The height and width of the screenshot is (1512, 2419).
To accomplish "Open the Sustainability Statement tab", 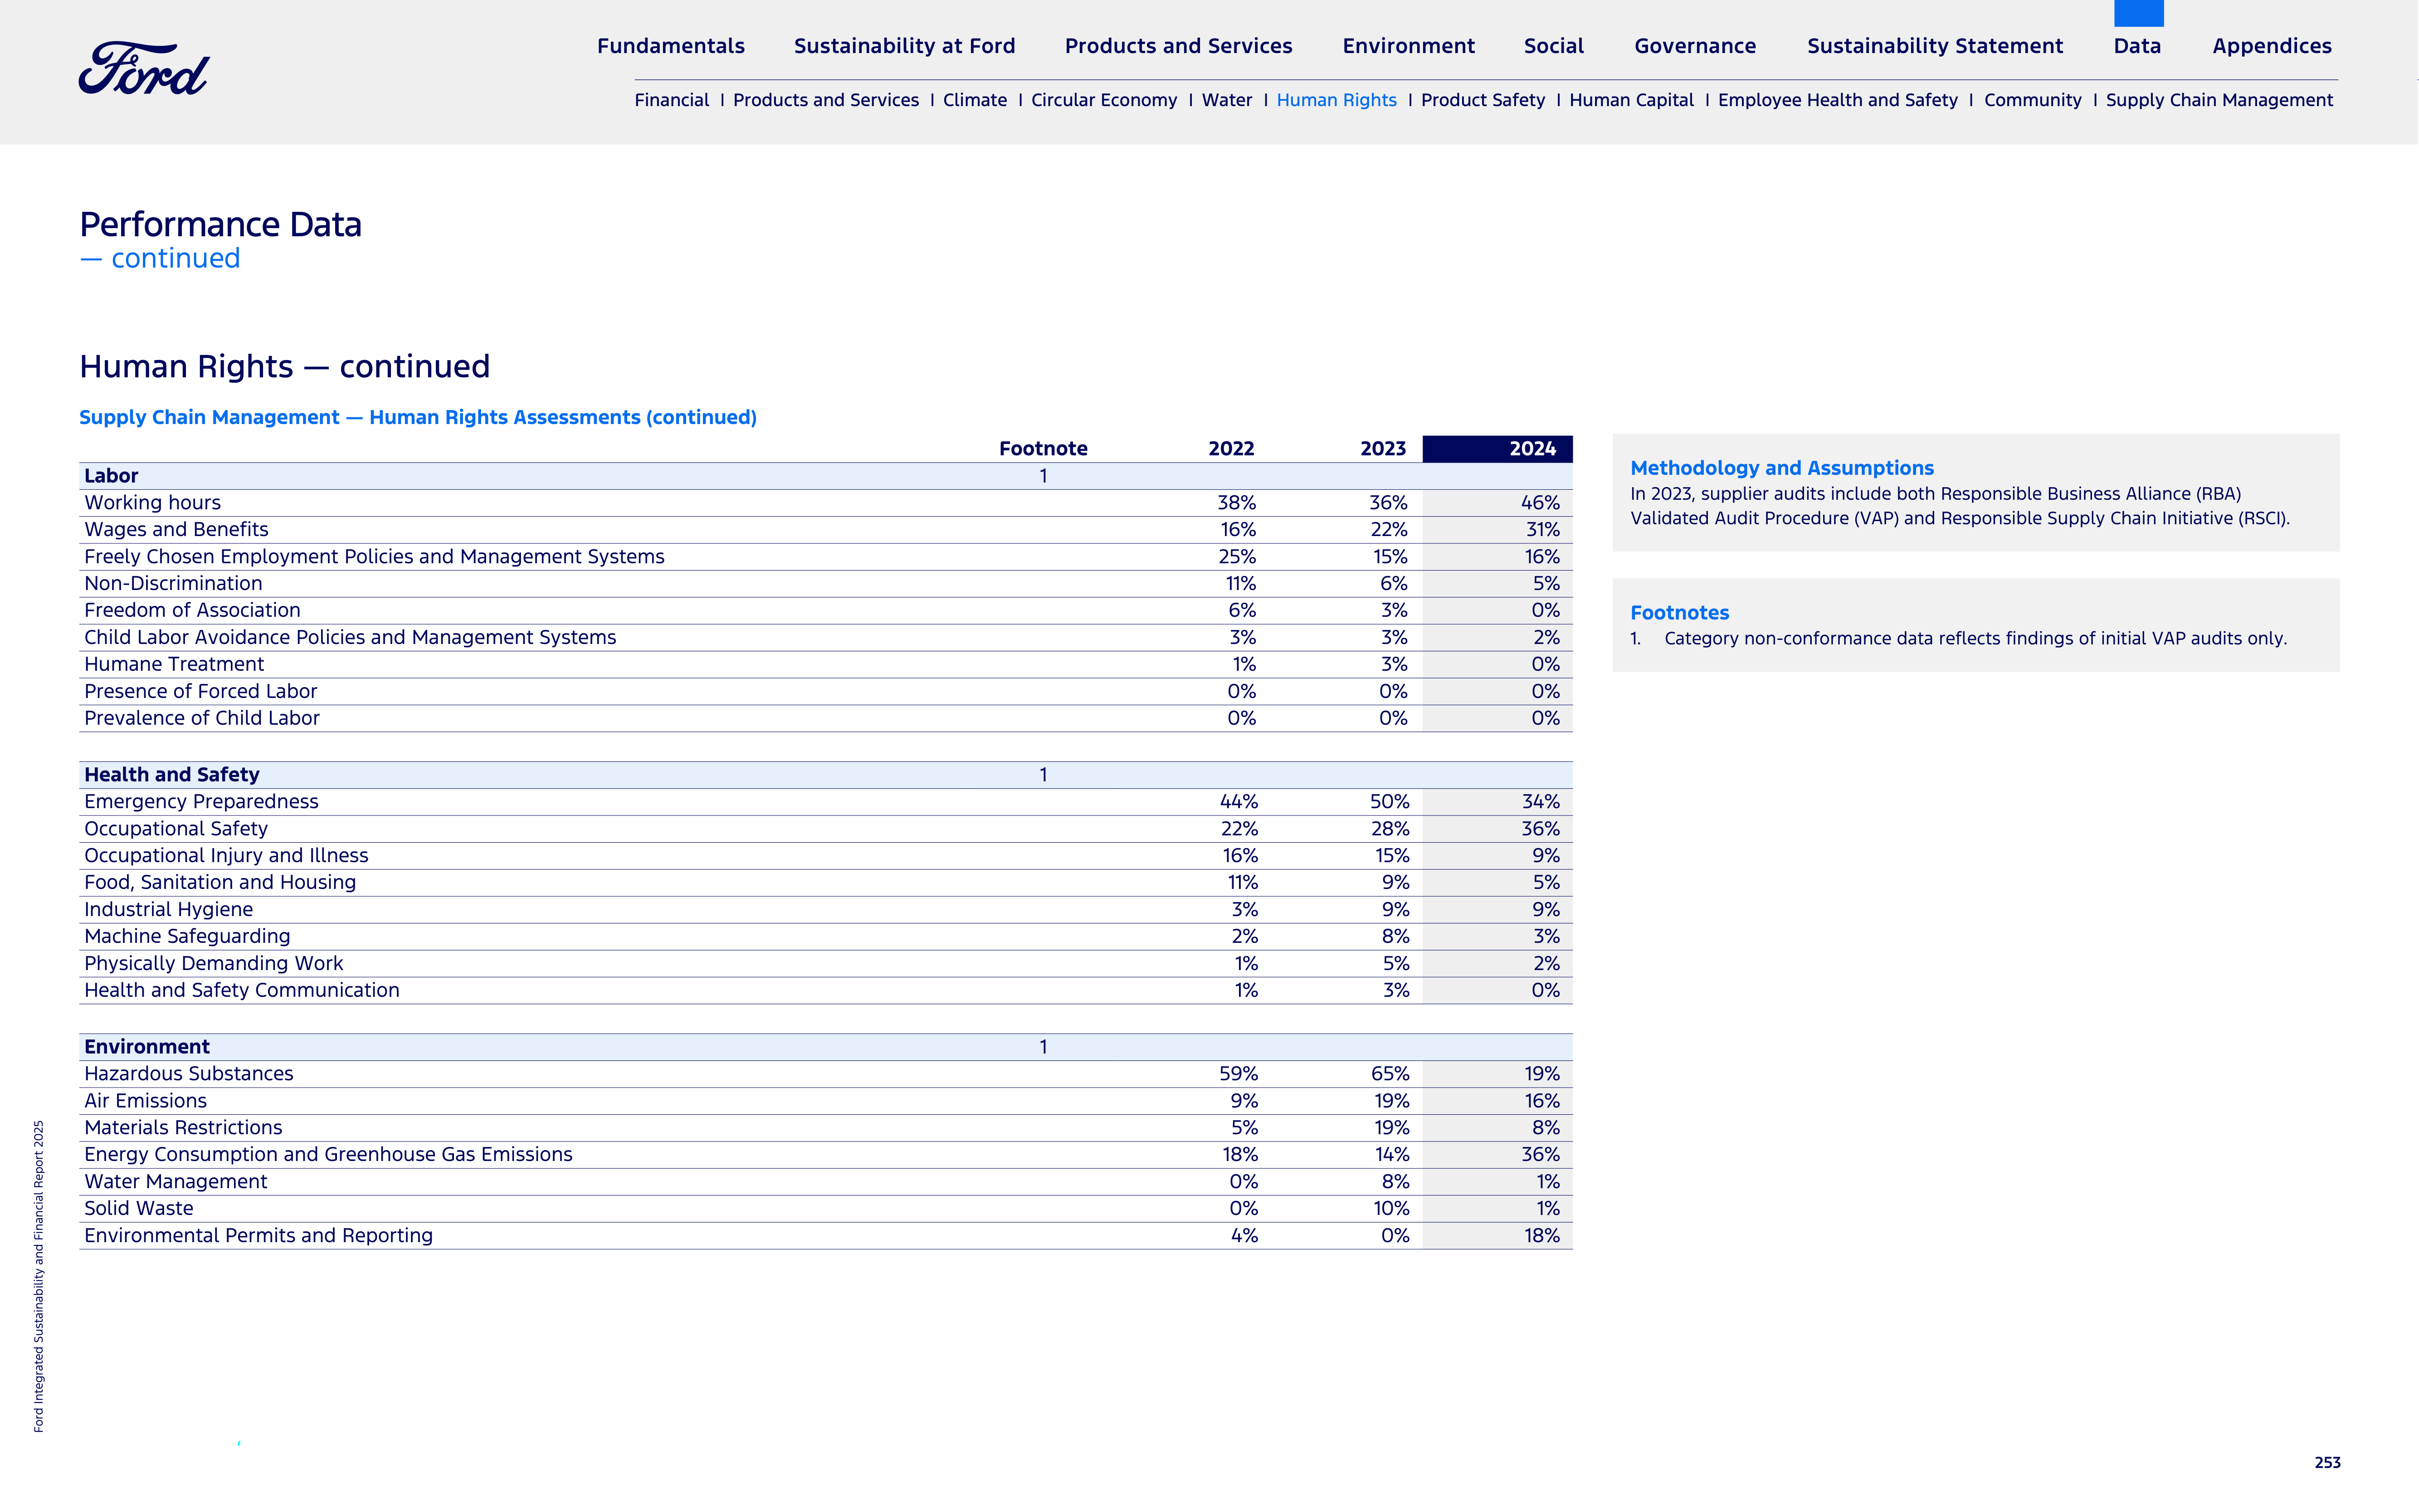I will tap(1935, 46).
